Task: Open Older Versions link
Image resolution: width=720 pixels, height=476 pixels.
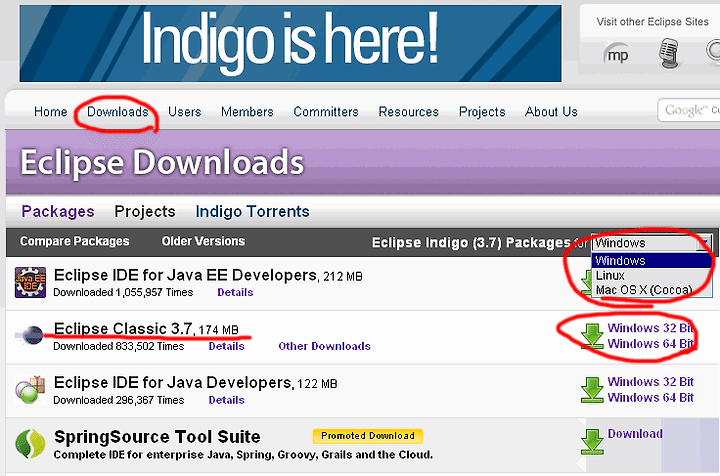Action: click(x=203, y=241)
